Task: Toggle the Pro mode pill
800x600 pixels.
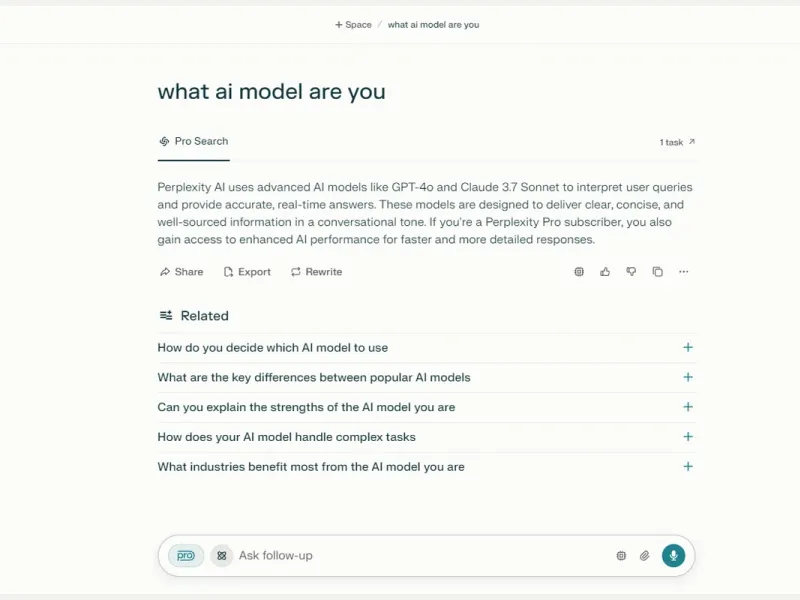Action: (186, 556)
